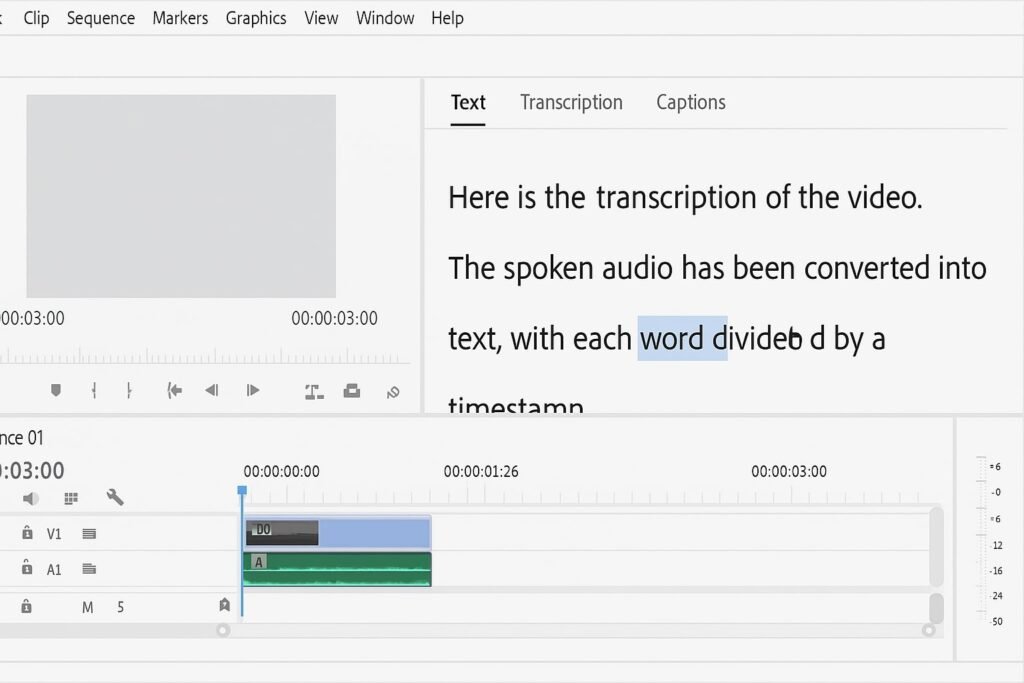
Task: Expand the A1 track options icon
Action: tap(89, 569)
